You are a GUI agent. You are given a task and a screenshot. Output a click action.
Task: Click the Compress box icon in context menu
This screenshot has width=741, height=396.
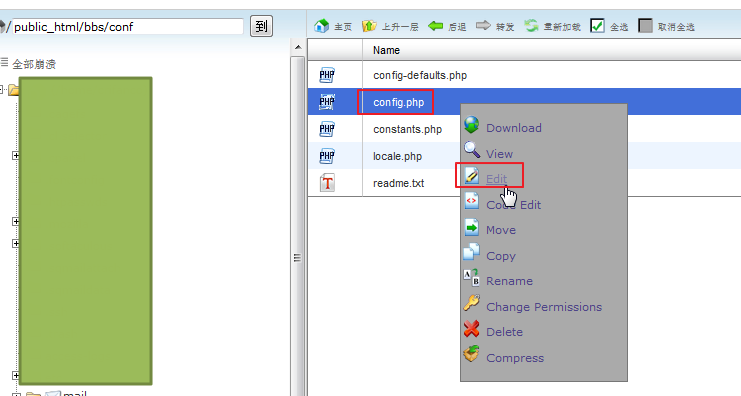pyautogui.click(x=472, y=354)
